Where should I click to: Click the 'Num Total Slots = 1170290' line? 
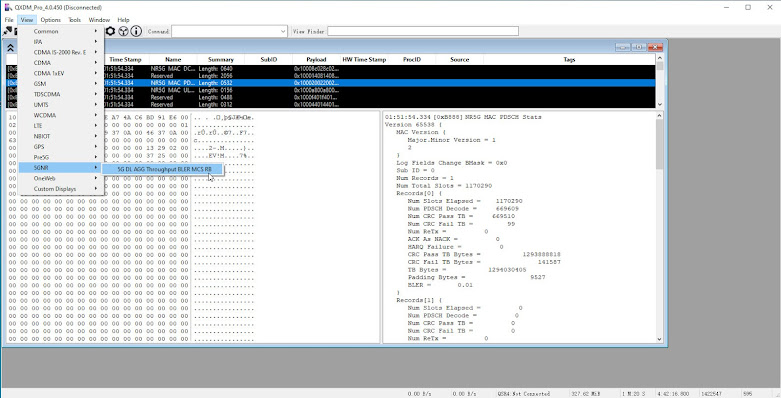tap(444, 186)
